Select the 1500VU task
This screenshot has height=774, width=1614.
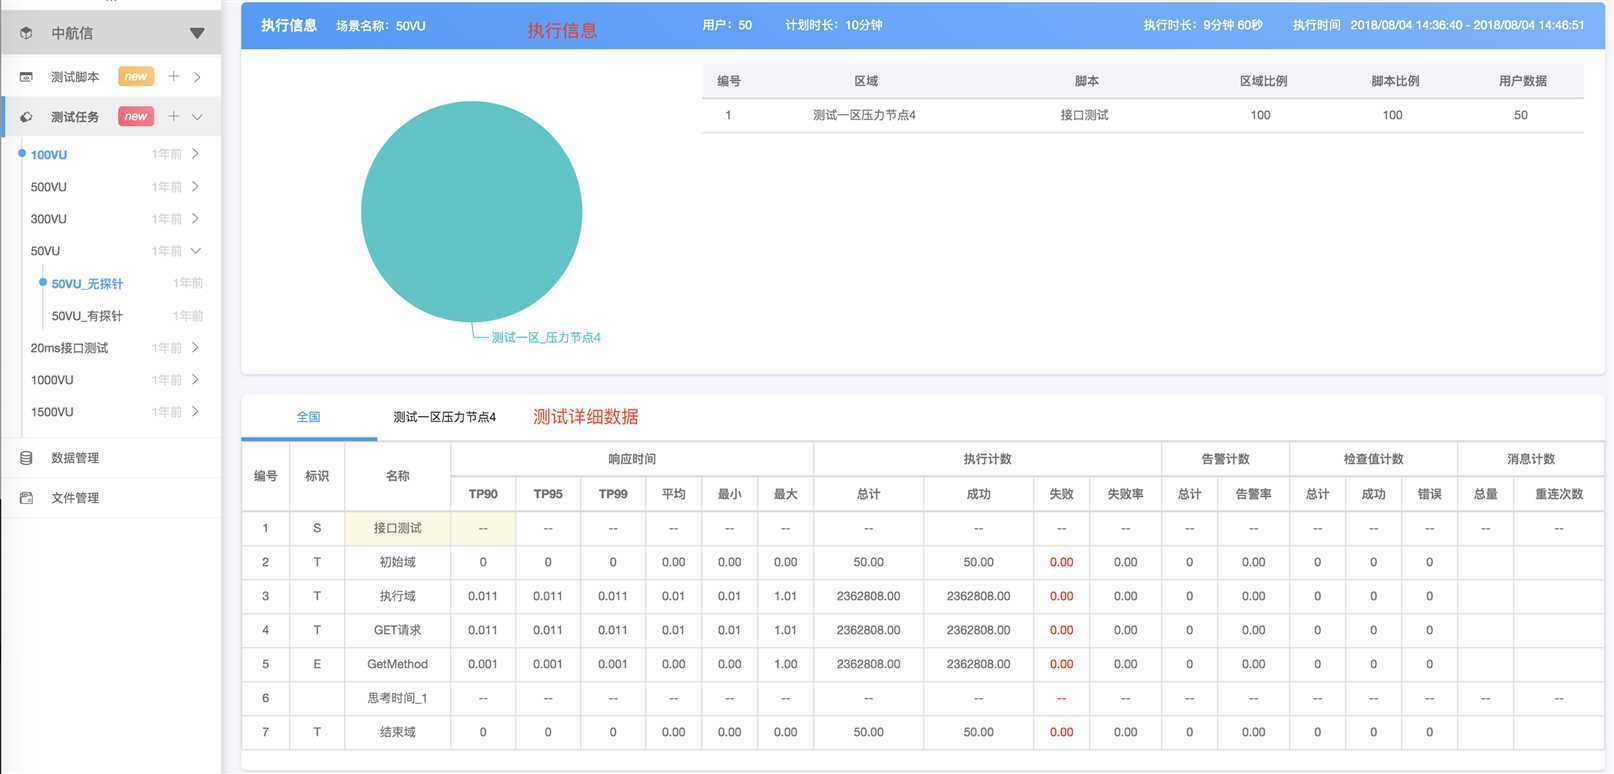click(52, 412)
